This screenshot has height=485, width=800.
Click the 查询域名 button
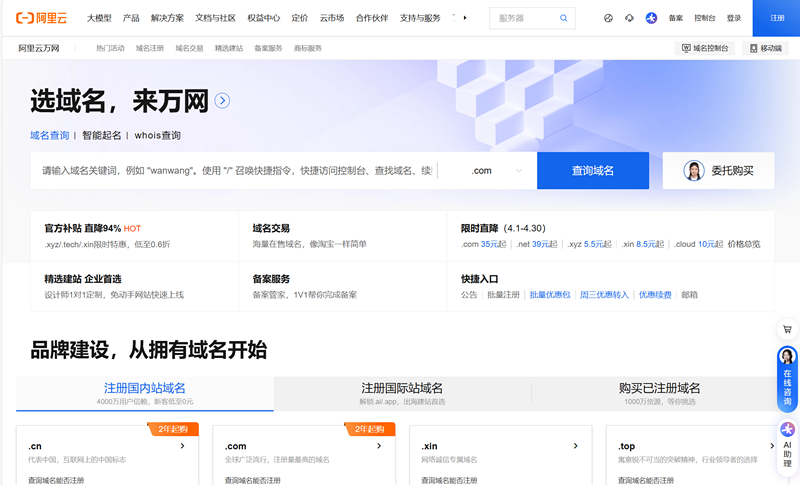(x=593, y=170)
